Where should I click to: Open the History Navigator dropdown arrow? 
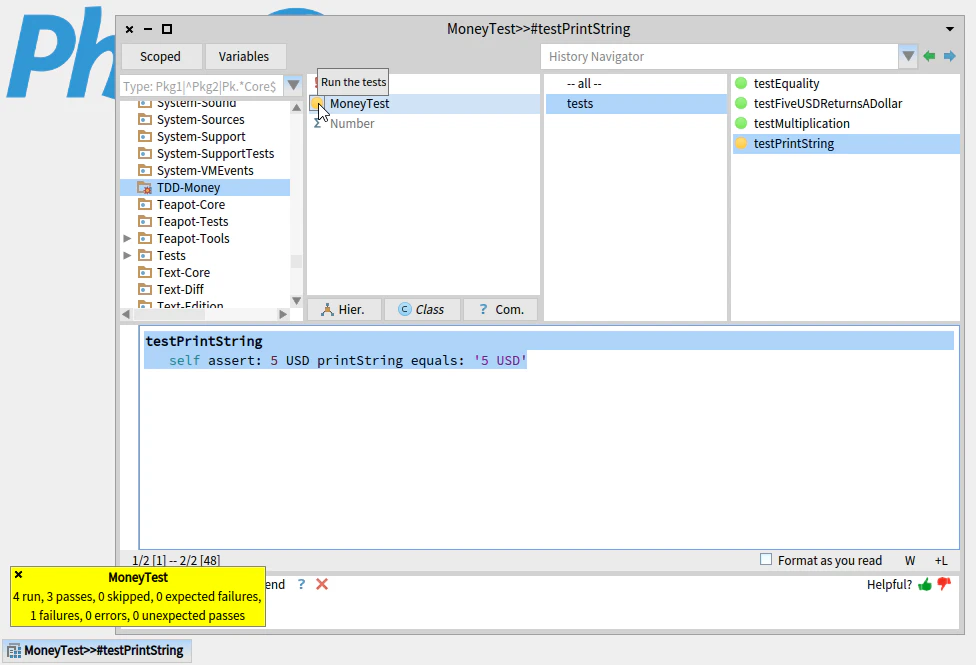coord(908,57)
